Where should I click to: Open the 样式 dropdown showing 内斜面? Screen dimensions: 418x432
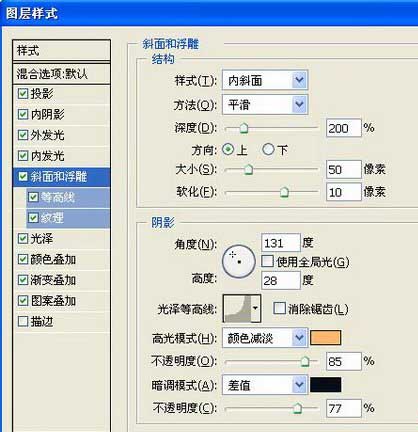(x=265, y=80)
